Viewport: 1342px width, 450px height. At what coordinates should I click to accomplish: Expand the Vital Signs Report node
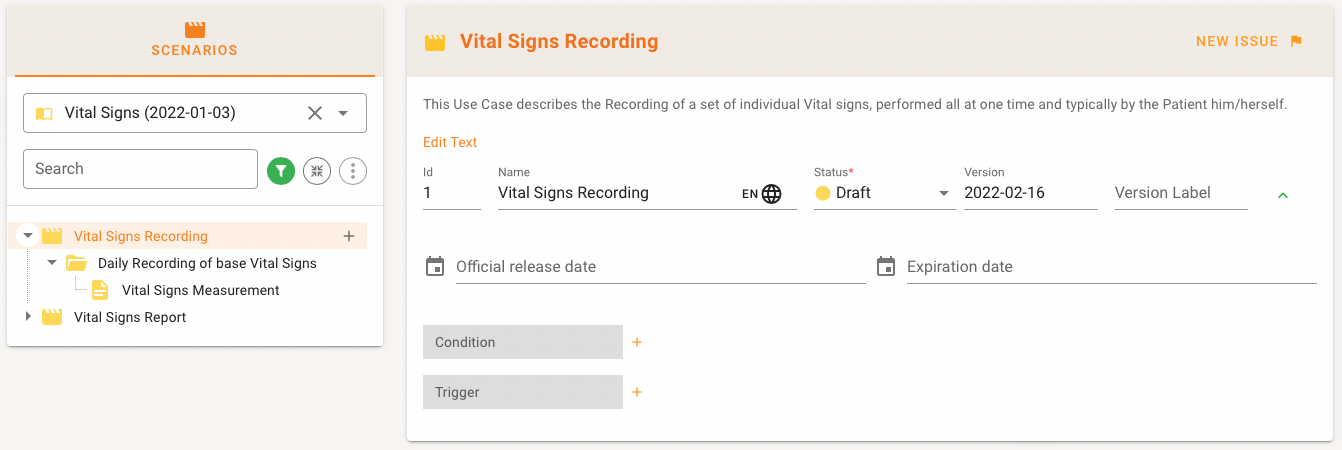pos(28,317)
